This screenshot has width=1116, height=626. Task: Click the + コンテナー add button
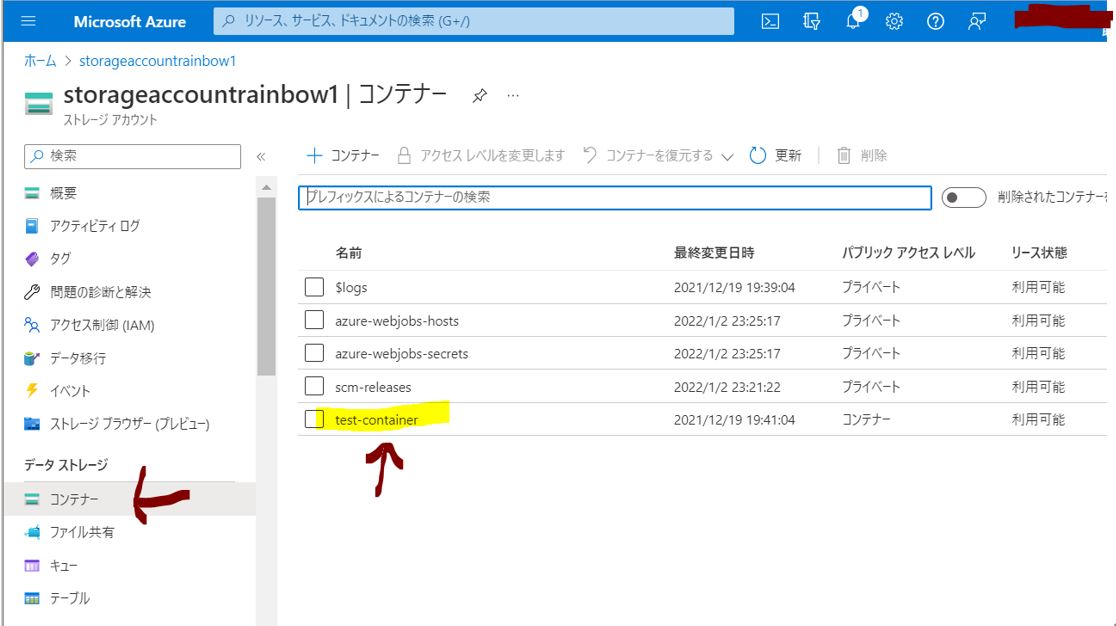tap(343, 155)
